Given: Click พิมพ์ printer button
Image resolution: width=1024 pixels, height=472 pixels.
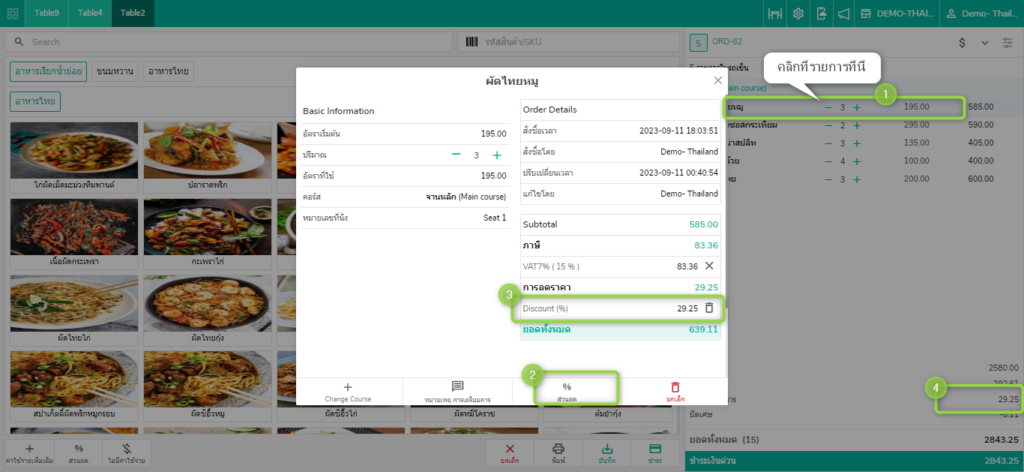Looking at the screenshot, I should pyautogui.click(x=558, y=454).
